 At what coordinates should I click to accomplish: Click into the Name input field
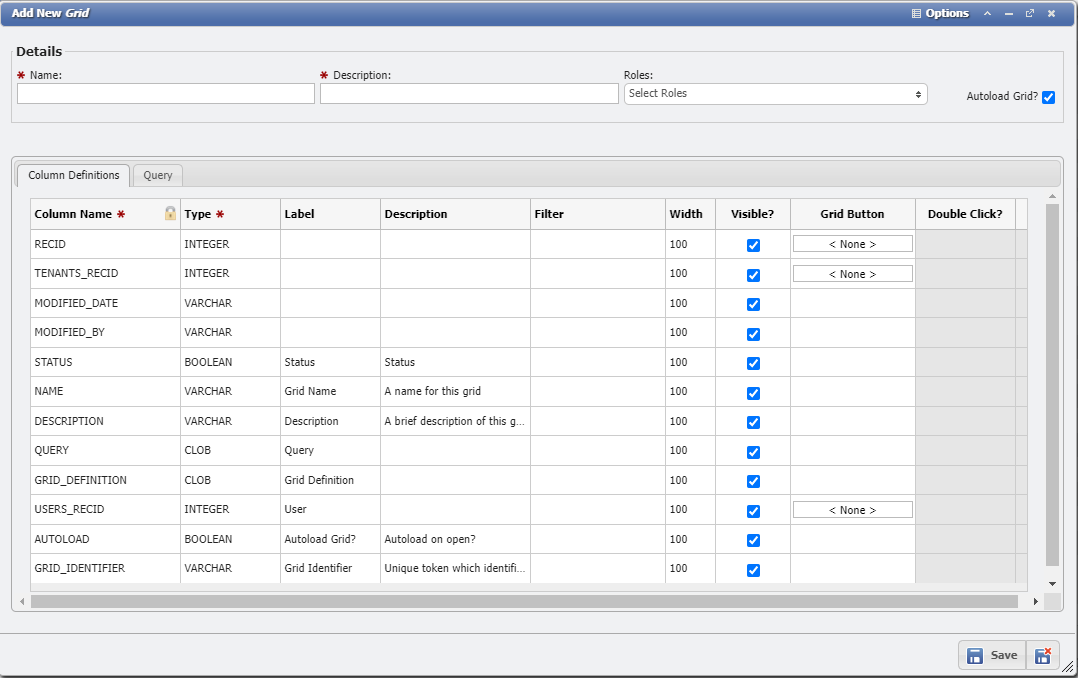point(166,94)
